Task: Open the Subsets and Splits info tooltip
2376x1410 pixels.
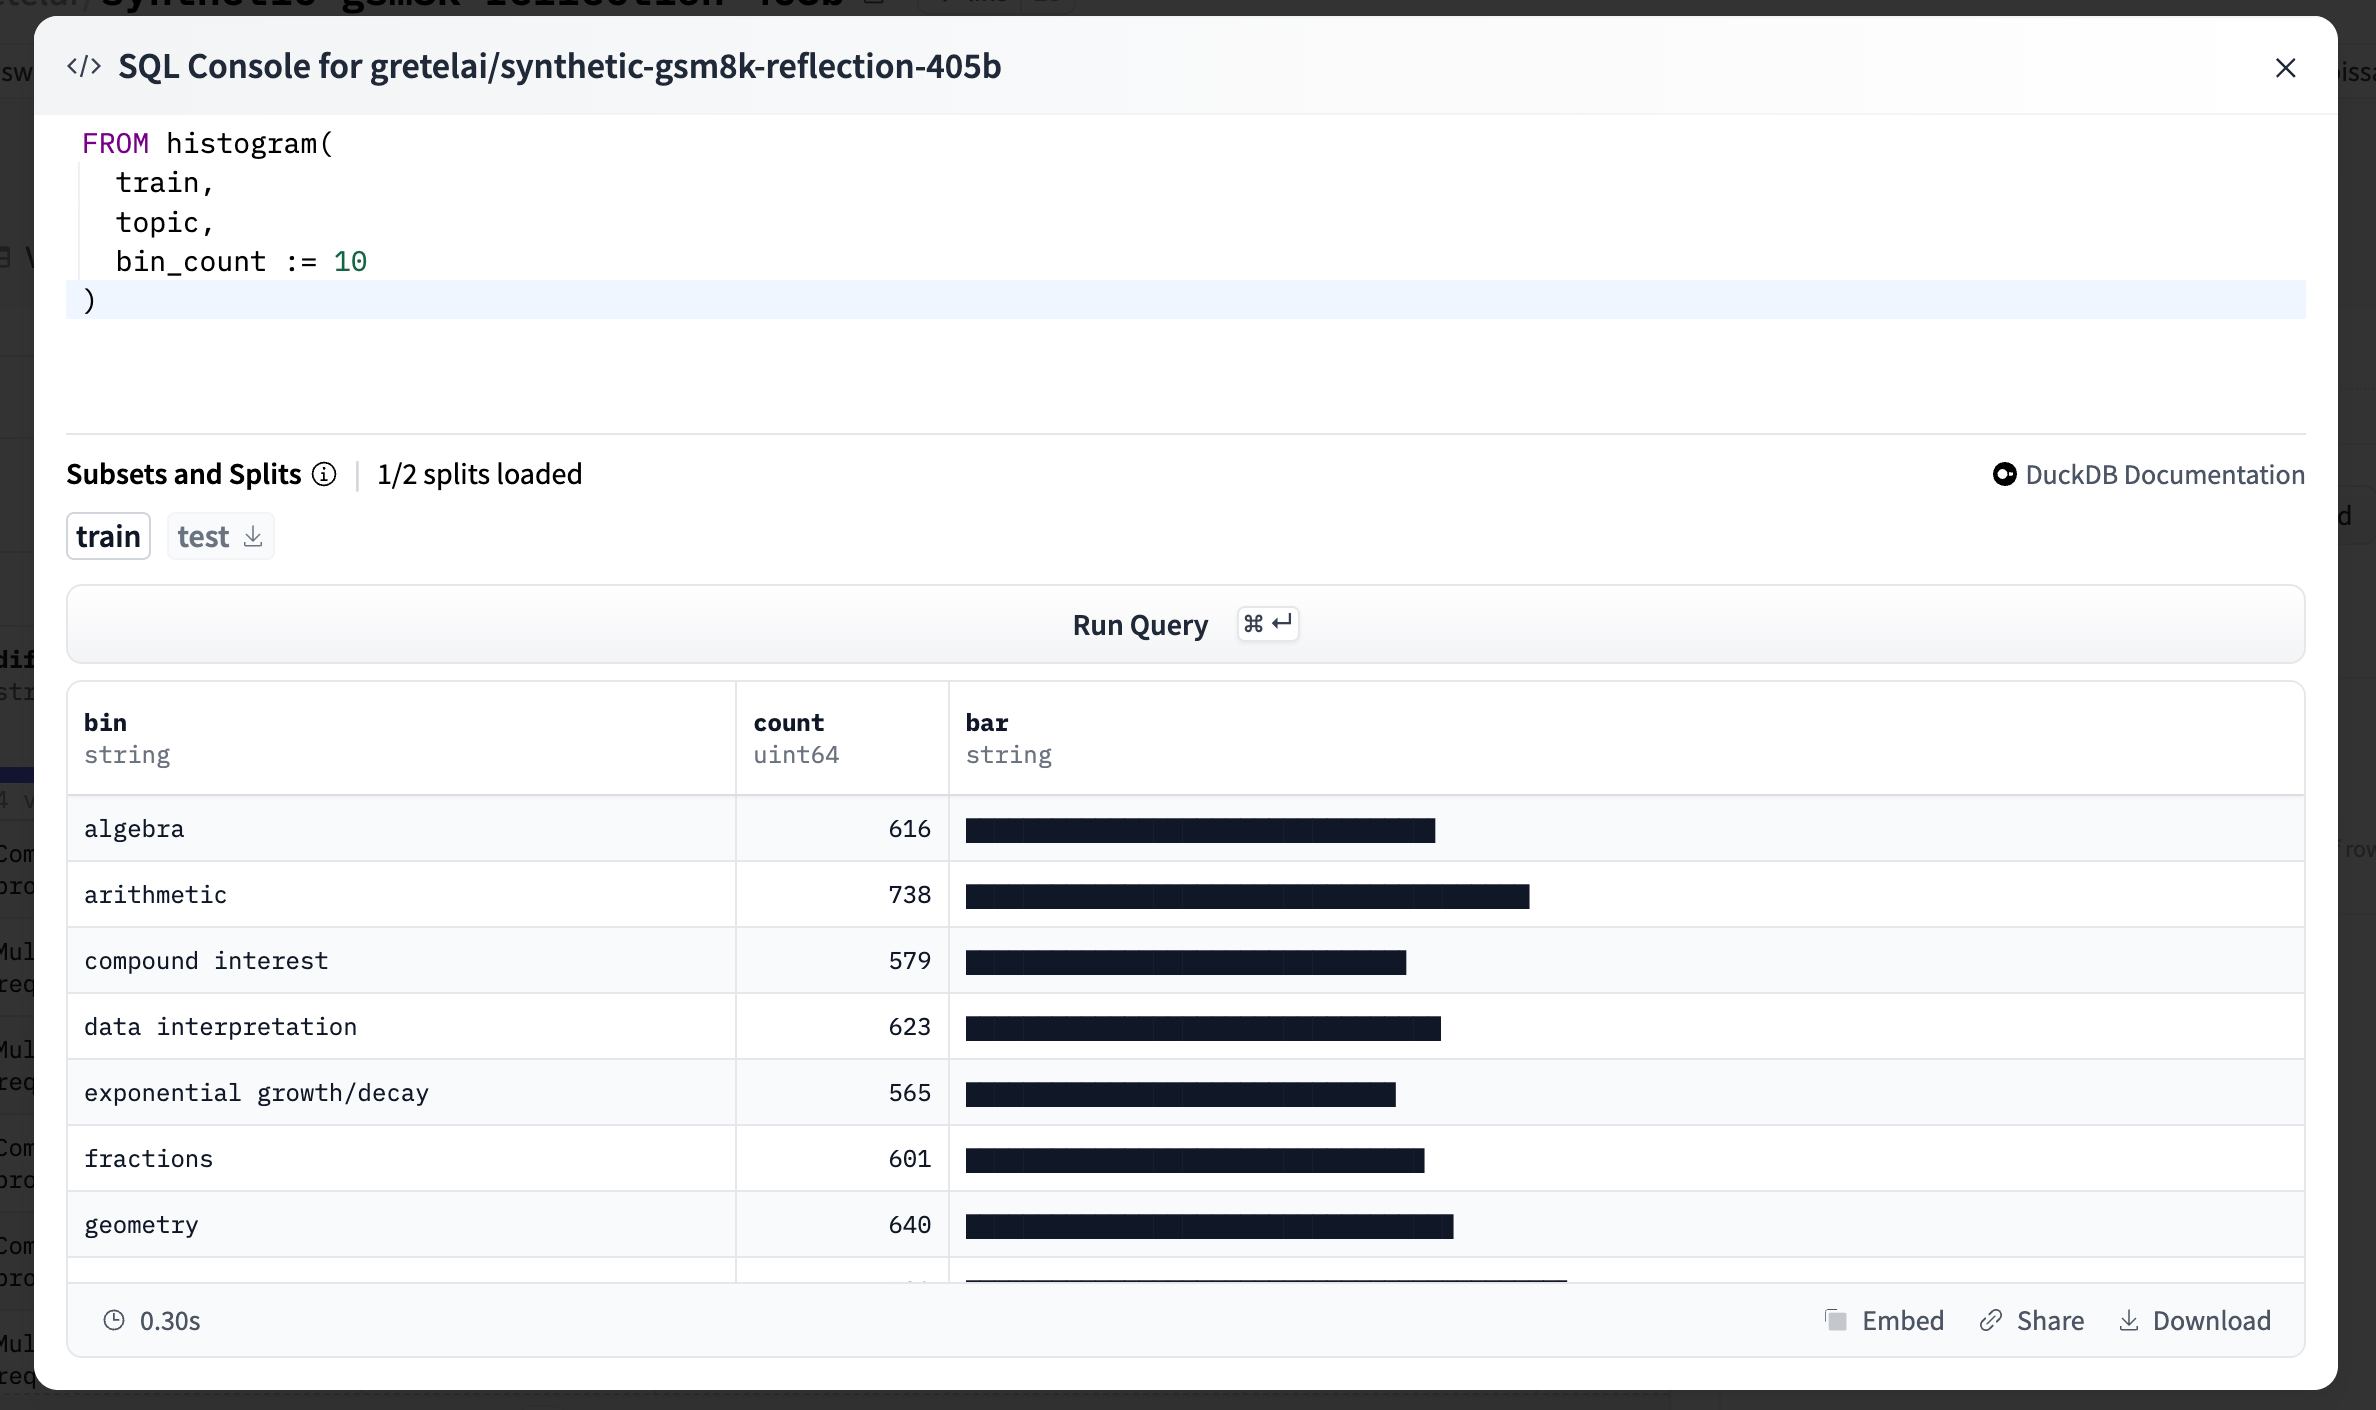Action: click(x=324, y=474)
